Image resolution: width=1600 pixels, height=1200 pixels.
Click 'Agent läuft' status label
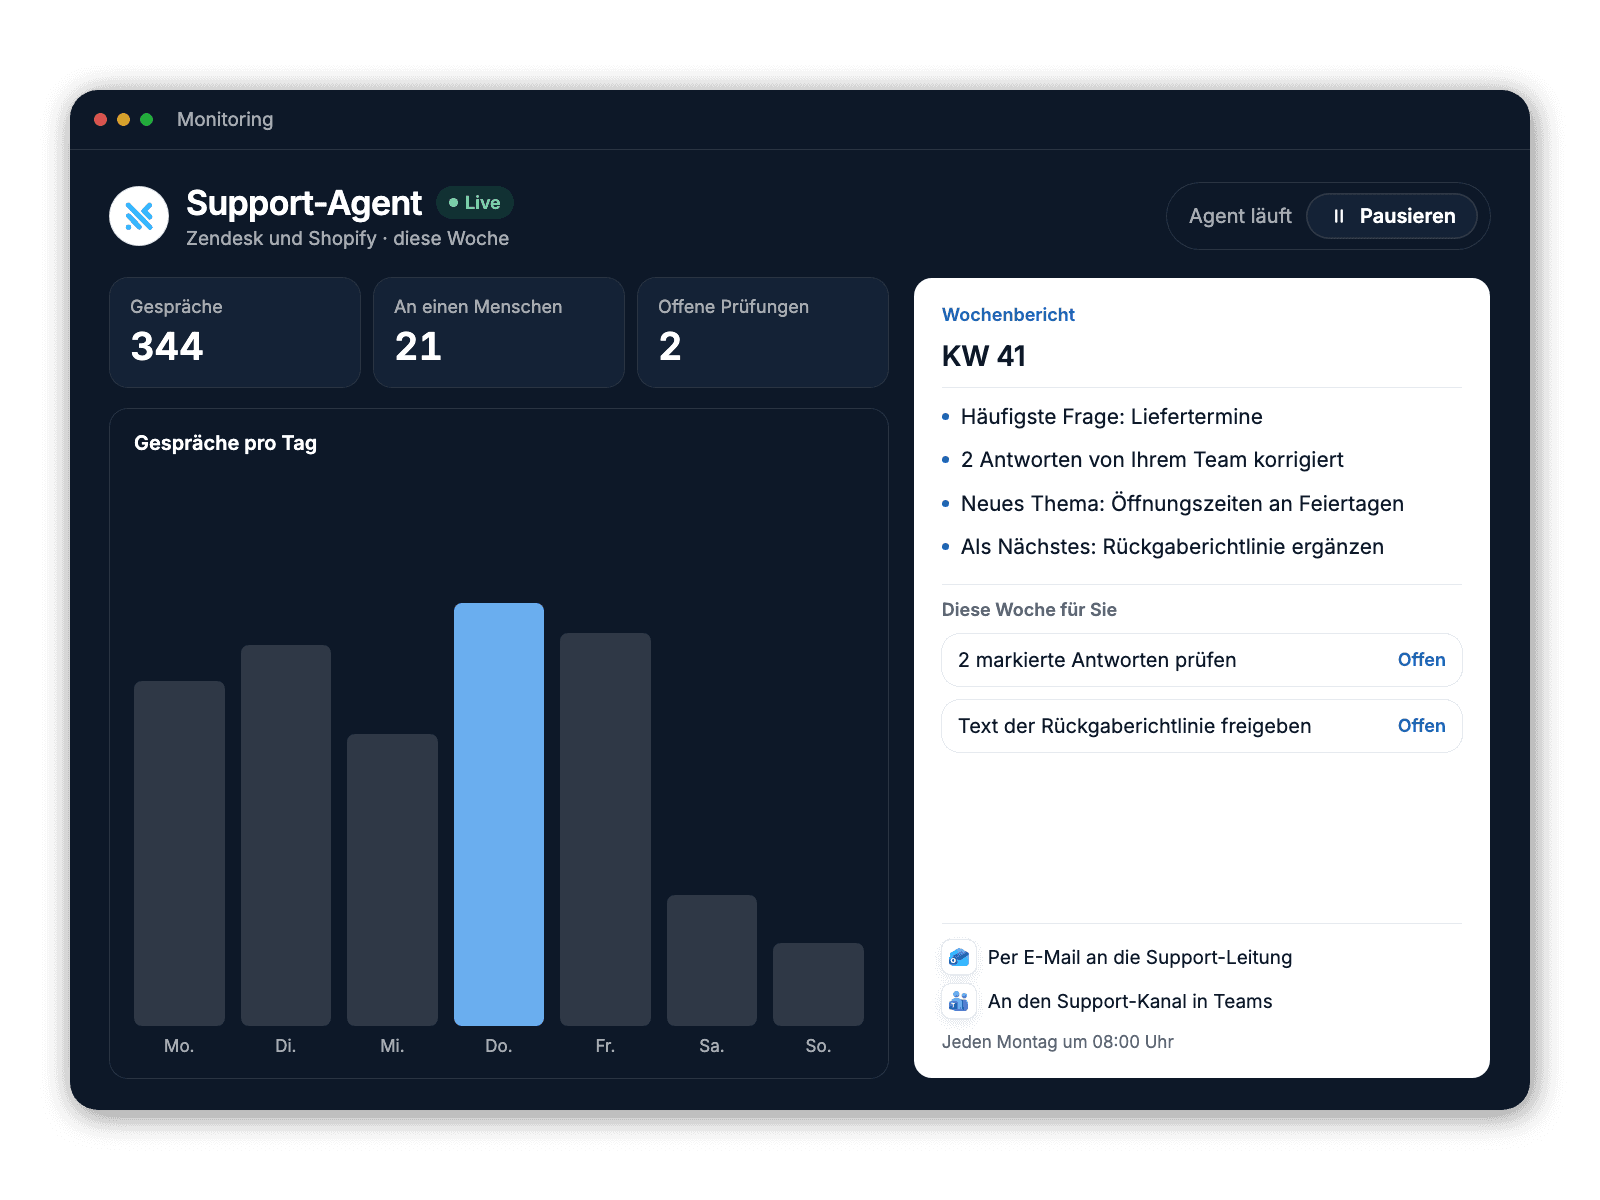pyautogui.click(x=1240, y=216)
